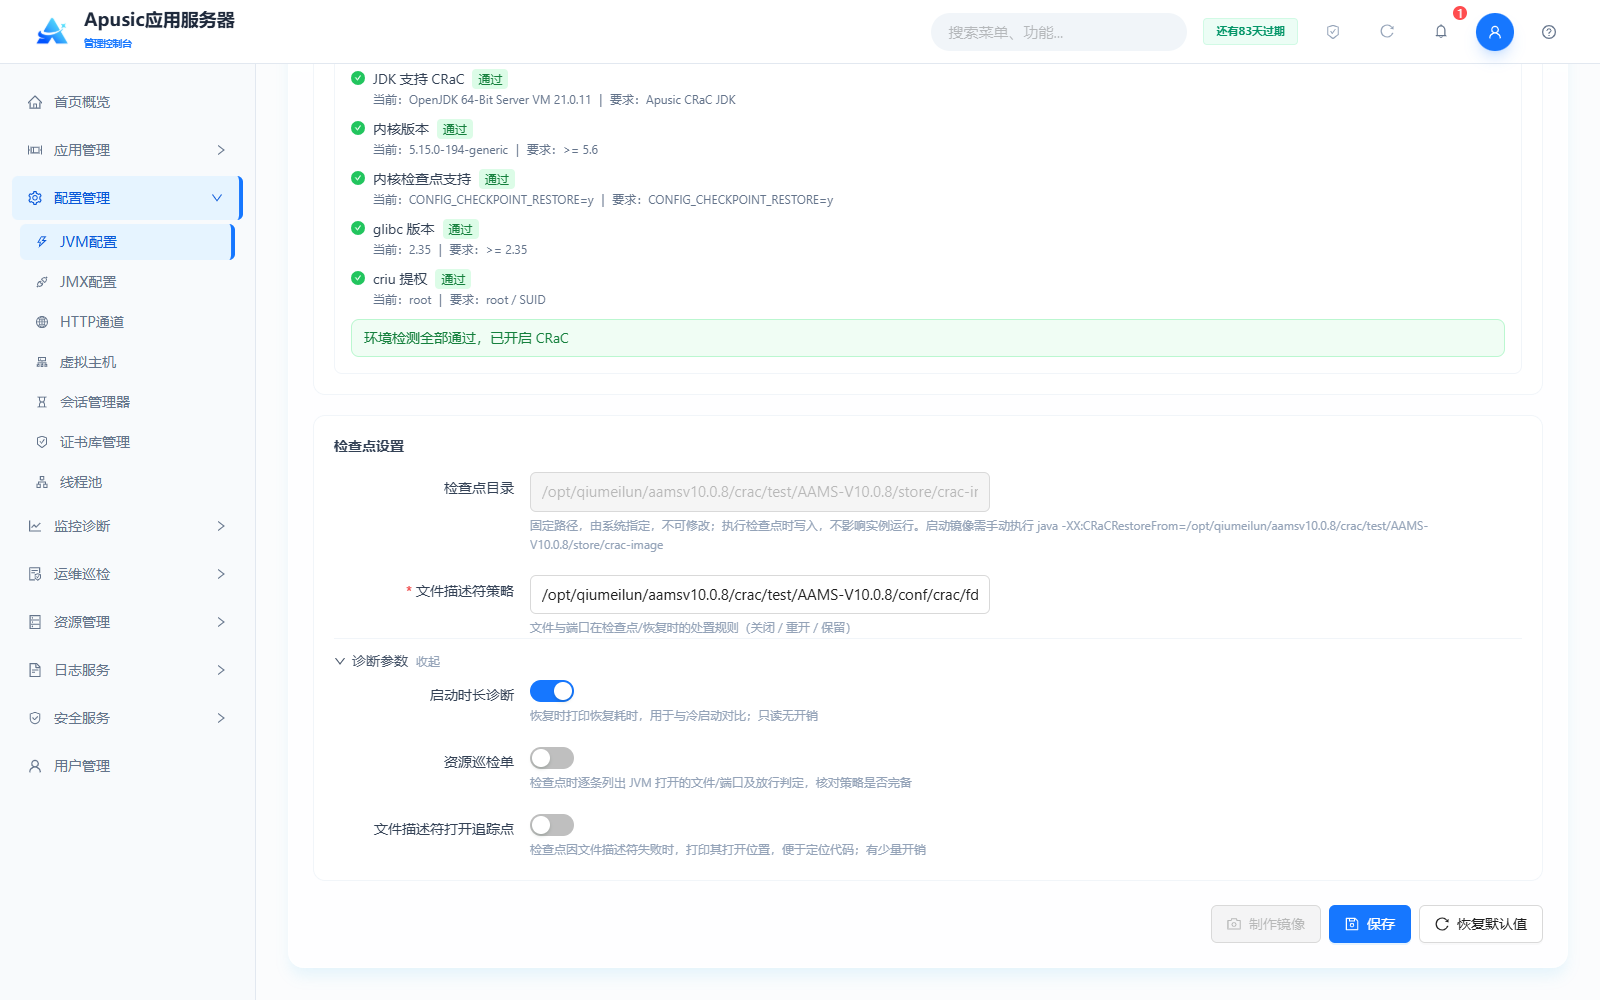Open 用户管理 menu item

tap(126, 766)
